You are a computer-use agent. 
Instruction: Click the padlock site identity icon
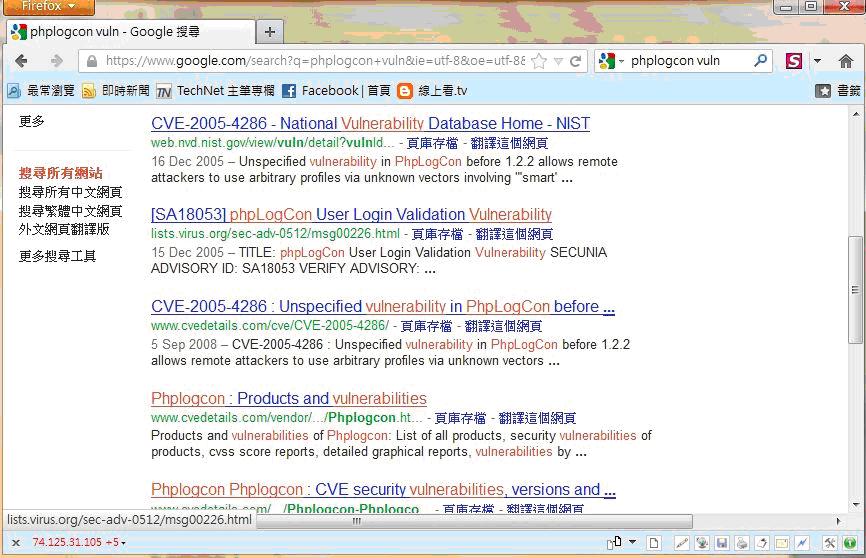92,61
